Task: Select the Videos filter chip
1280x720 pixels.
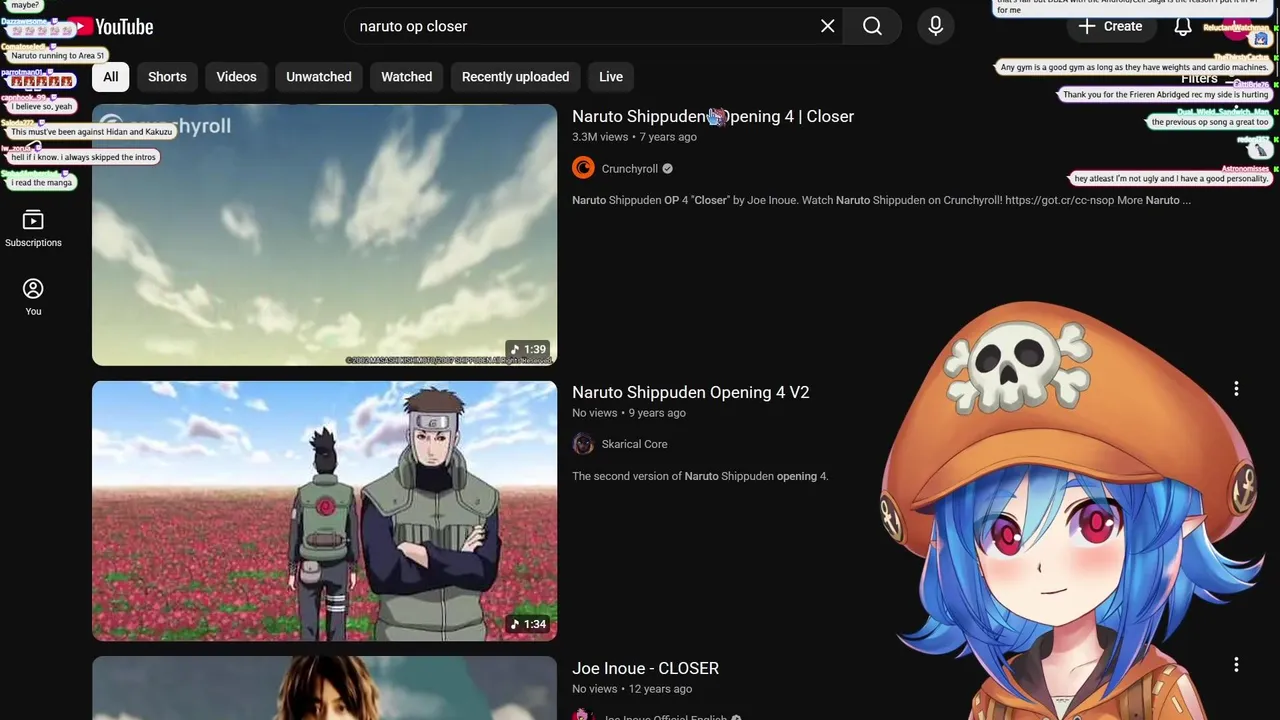Action: pos(236,77)
